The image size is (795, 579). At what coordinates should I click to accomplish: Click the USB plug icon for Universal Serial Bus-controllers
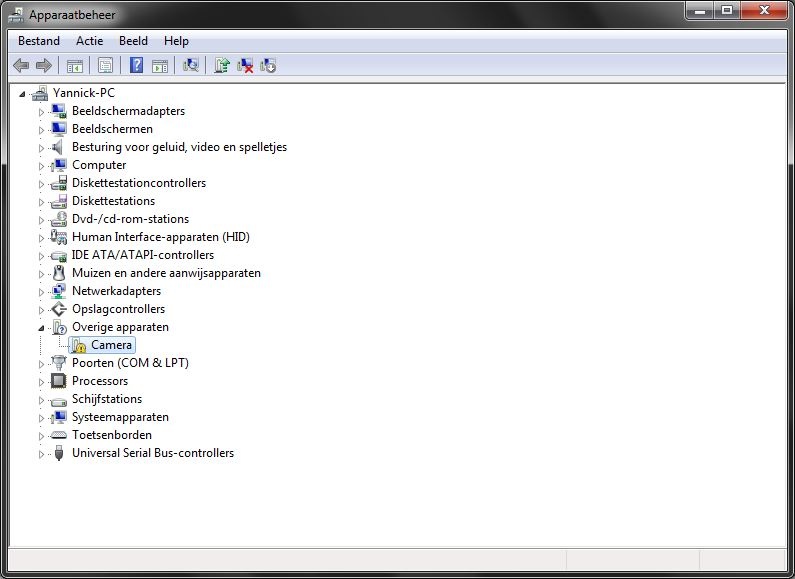(x=59, y=453)
